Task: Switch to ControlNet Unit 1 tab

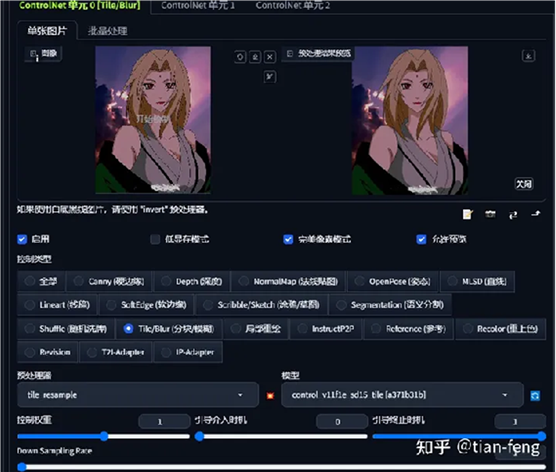Action: point(198,6)
